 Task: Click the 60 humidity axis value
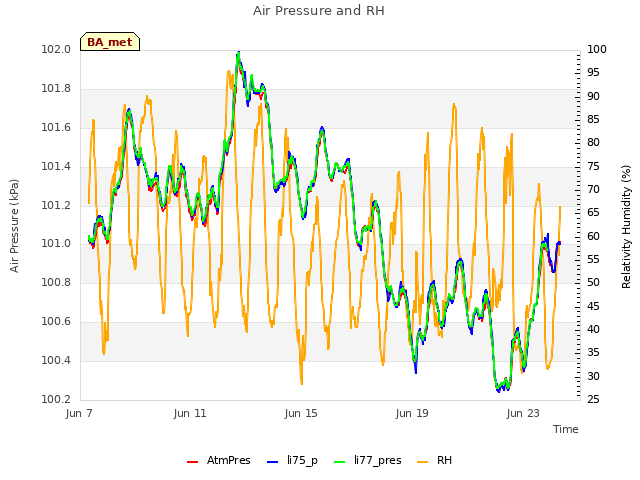[x=593, y=236]
